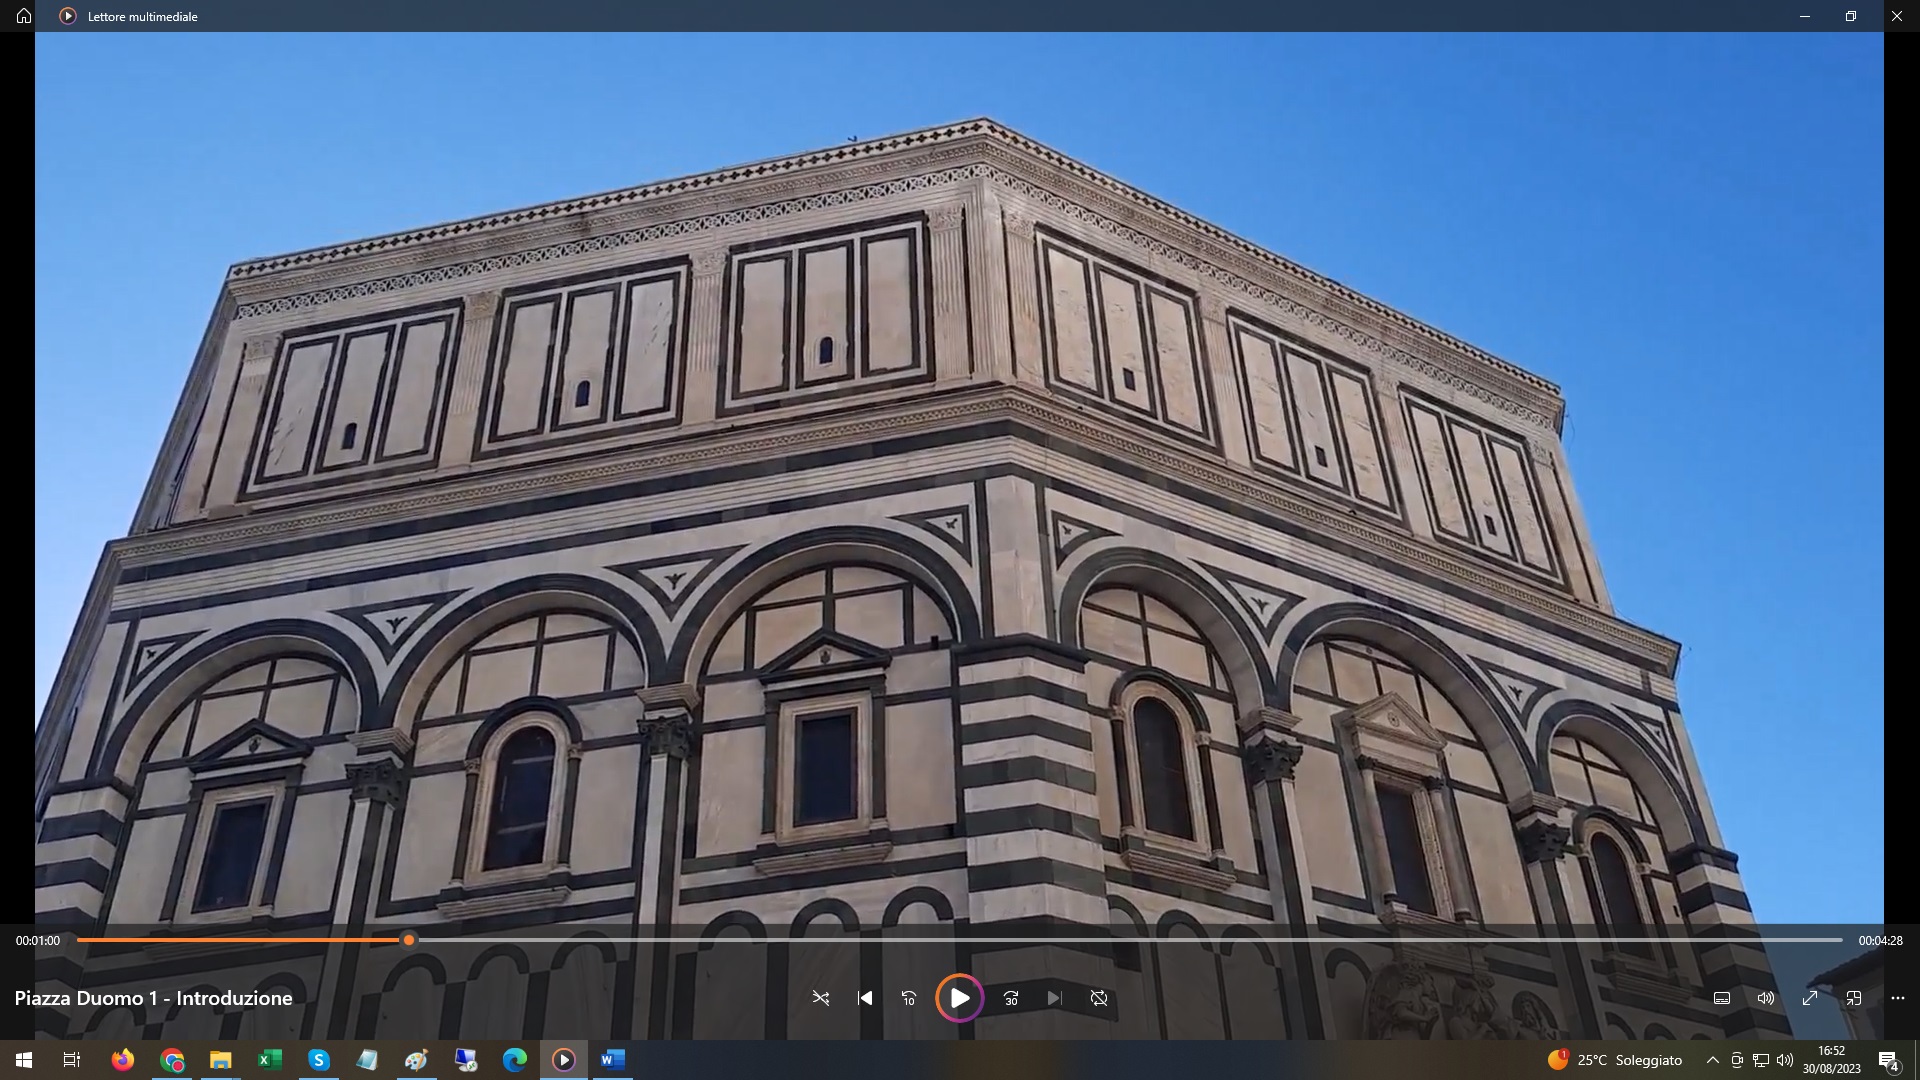Open the media player volume control
Image resolution: width=1920 pixels, height=1080 pixels.
point(1766,998)
